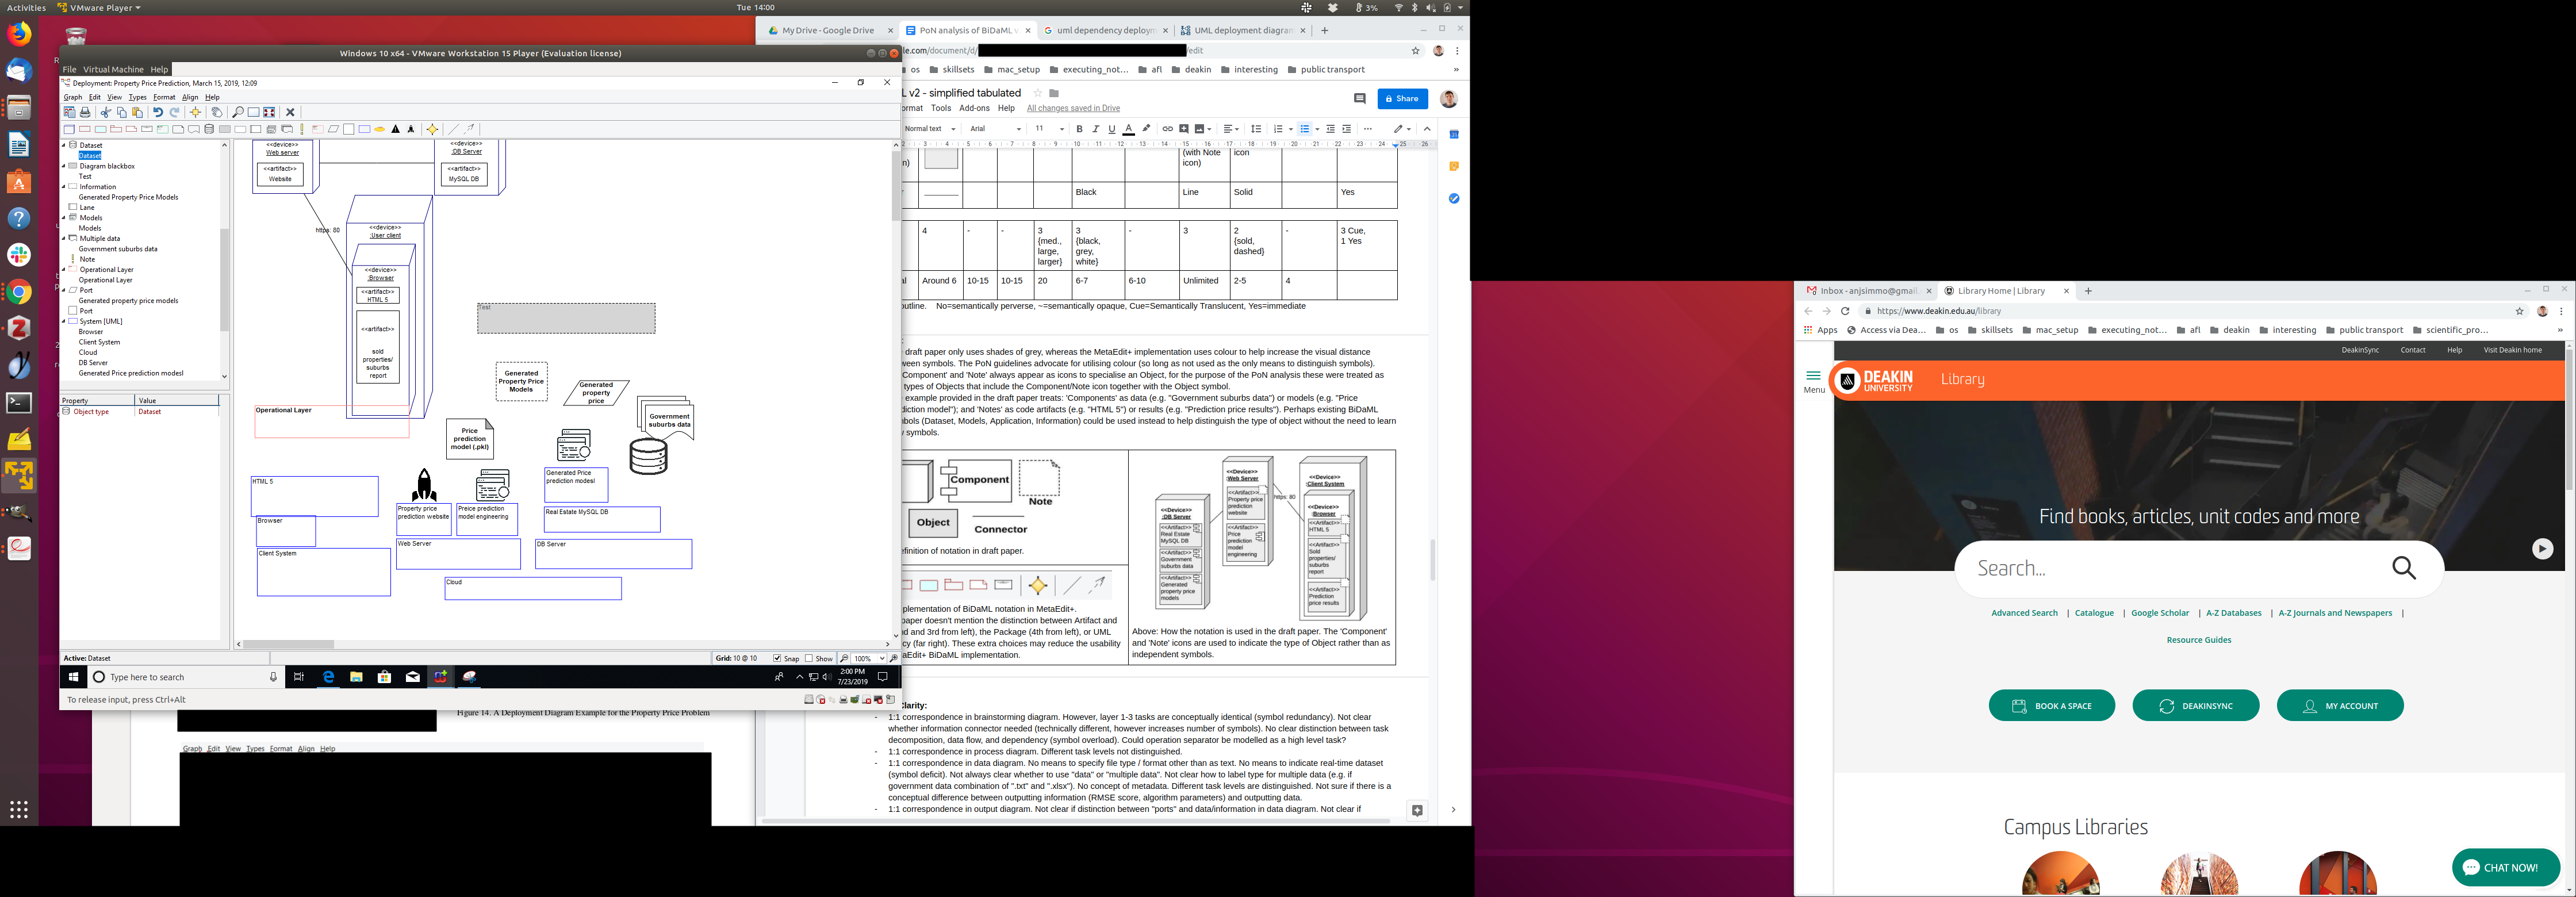Toggle the Snap checkbox in status bar
The height and width of the screenshot is (897, 2576).
click(778, 659)
